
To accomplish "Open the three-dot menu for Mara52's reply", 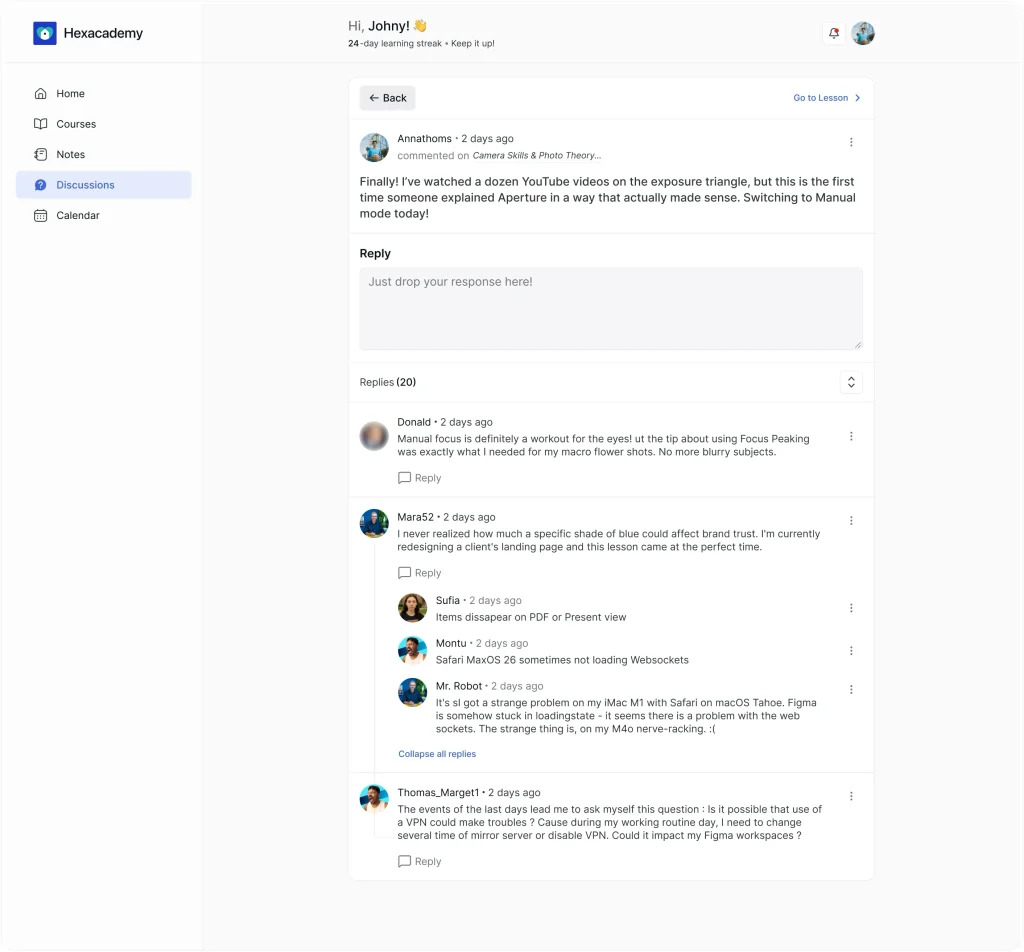I will tap(851, 520).
